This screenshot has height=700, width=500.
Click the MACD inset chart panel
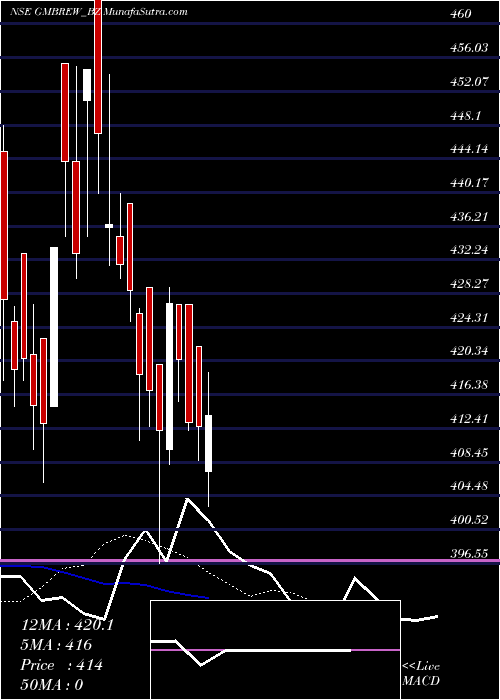pyautogui.click(x=275, y=650)
